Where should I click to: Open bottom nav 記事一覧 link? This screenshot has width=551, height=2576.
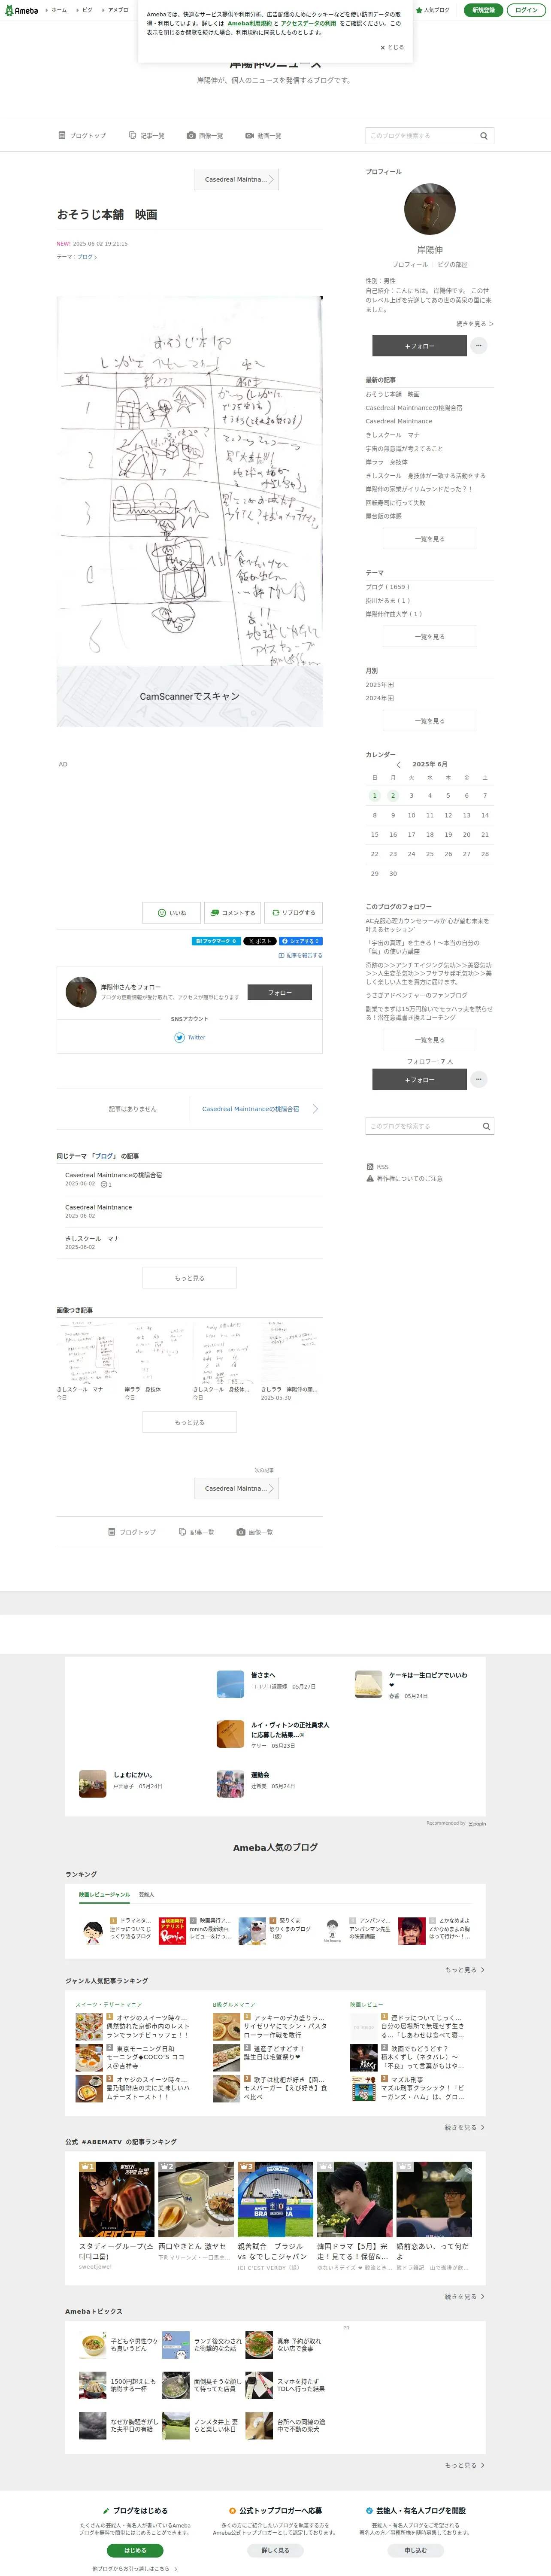196,1532
